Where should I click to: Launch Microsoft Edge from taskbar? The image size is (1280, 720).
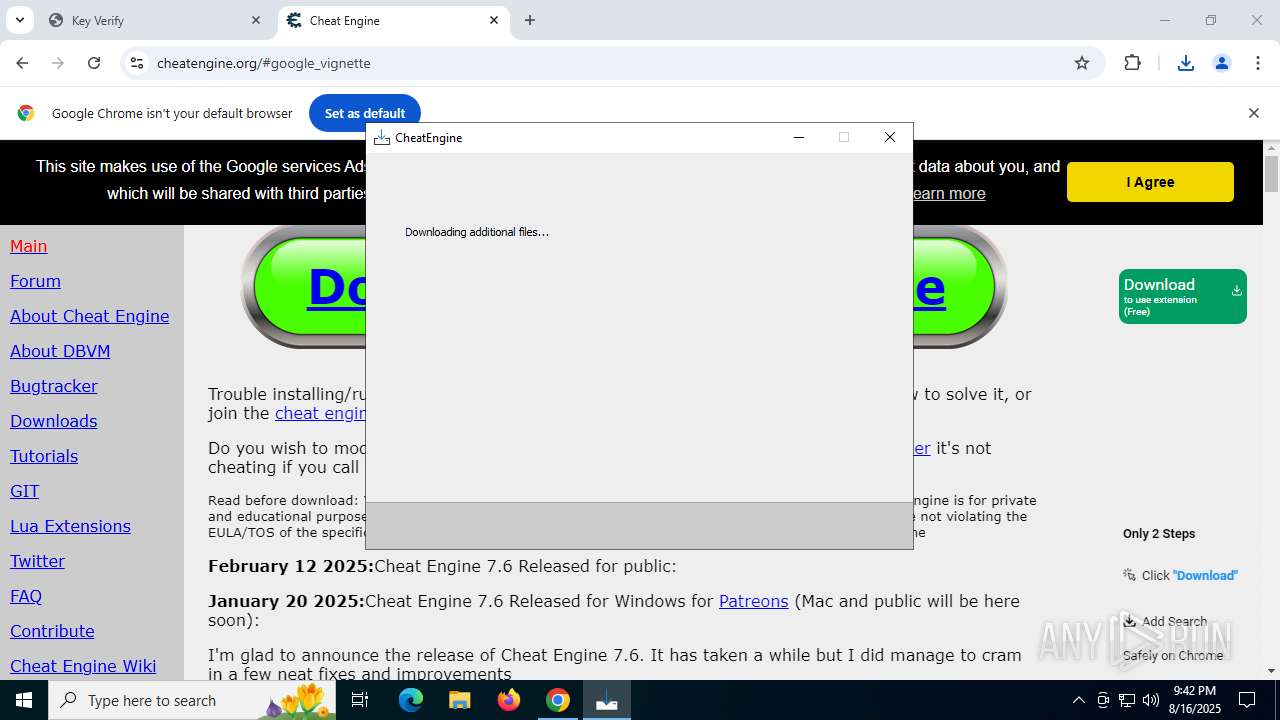(411, 700)
